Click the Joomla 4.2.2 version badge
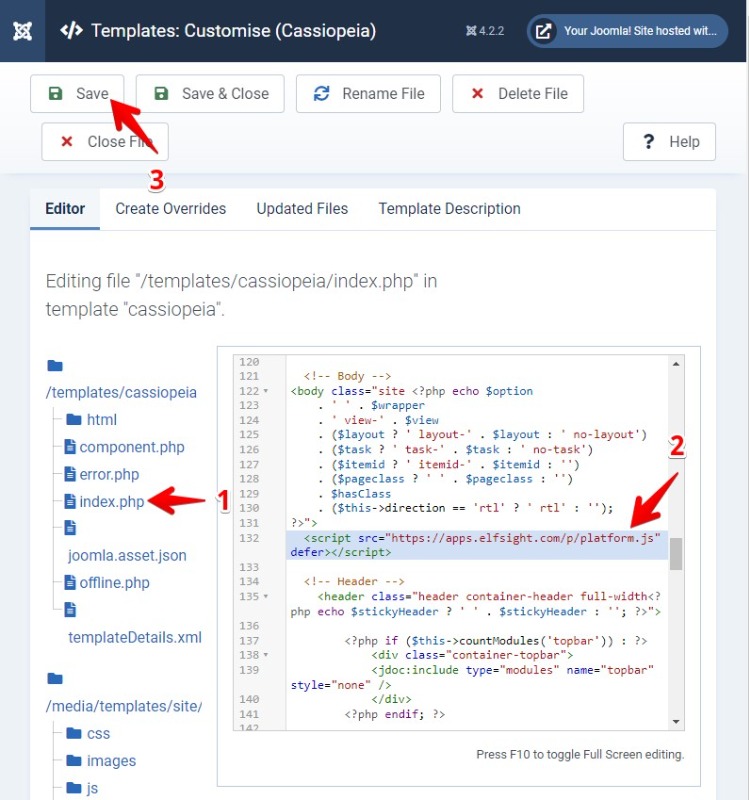The width and height of the screenshot is (749, 800). click(x=485, y=31)
